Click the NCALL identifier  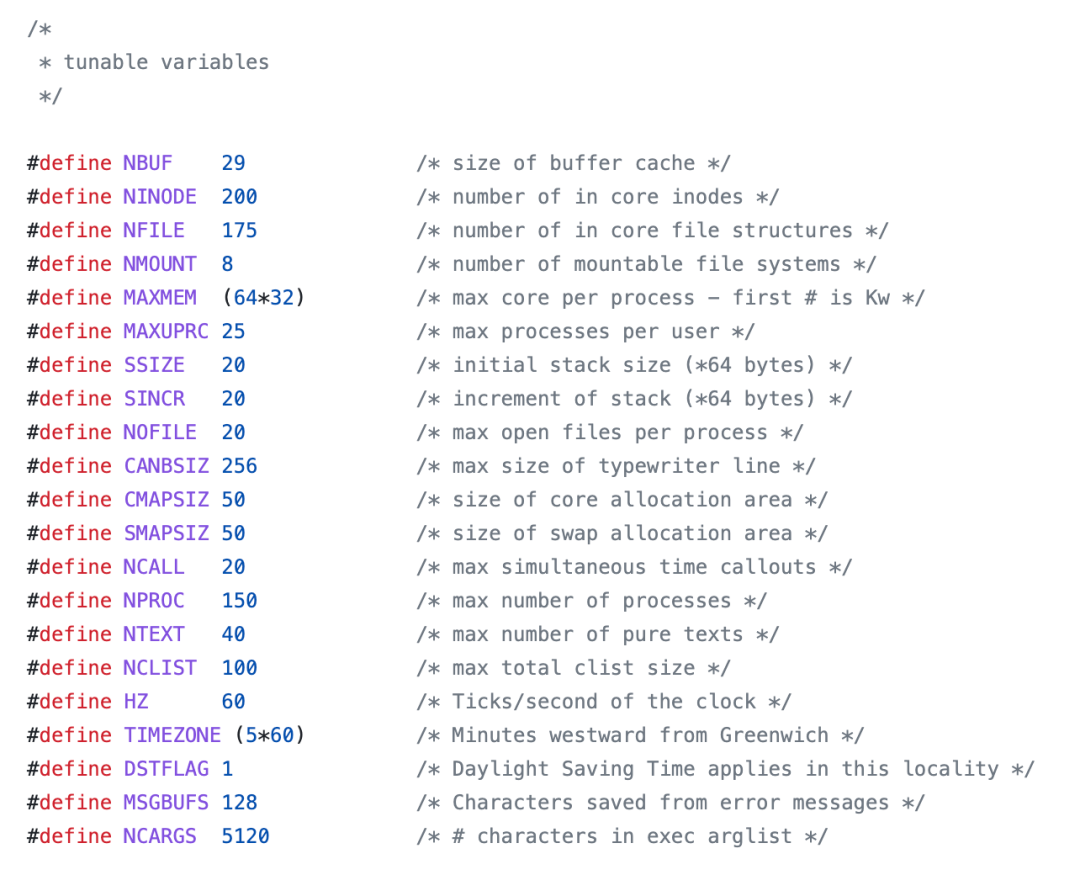154,567
